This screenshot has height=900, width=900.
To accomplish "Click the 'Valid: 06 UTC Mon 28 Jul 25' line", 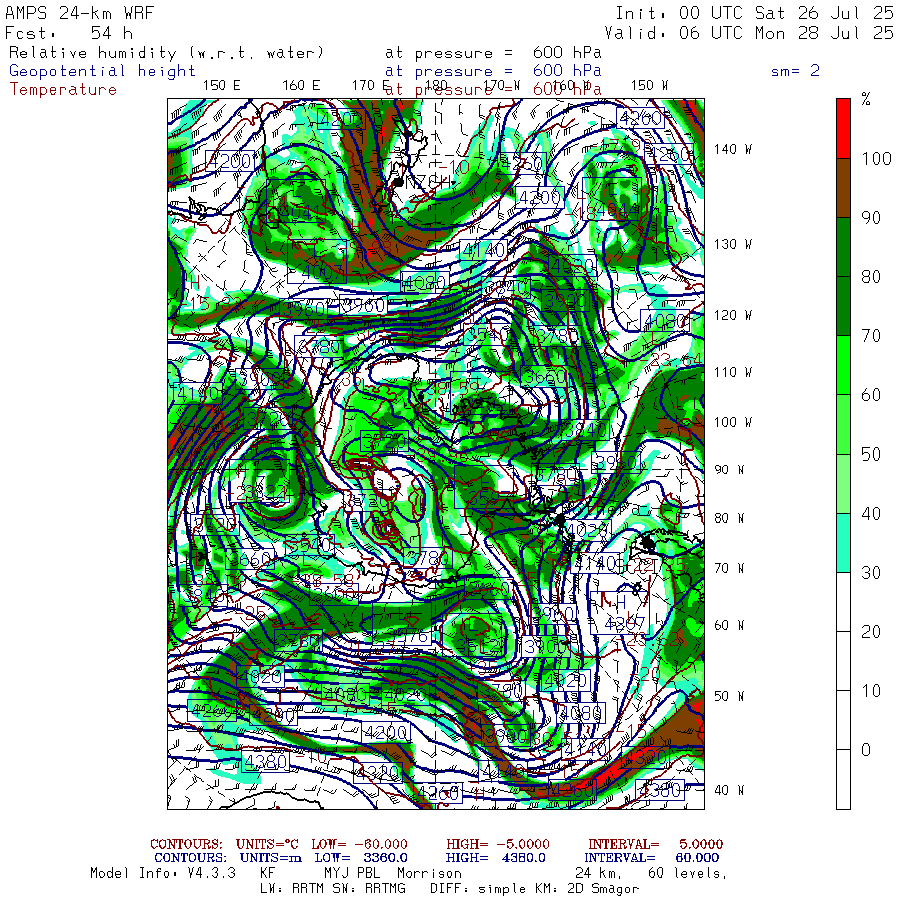I will [x=748, y=33].
